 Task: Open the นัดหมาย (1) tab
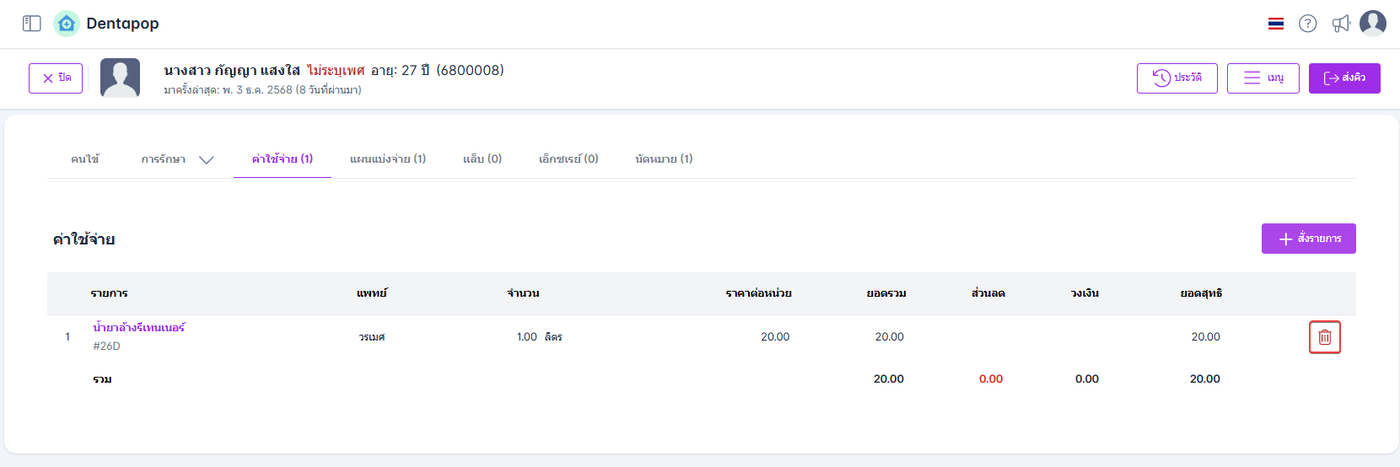(x=664, y=159)
